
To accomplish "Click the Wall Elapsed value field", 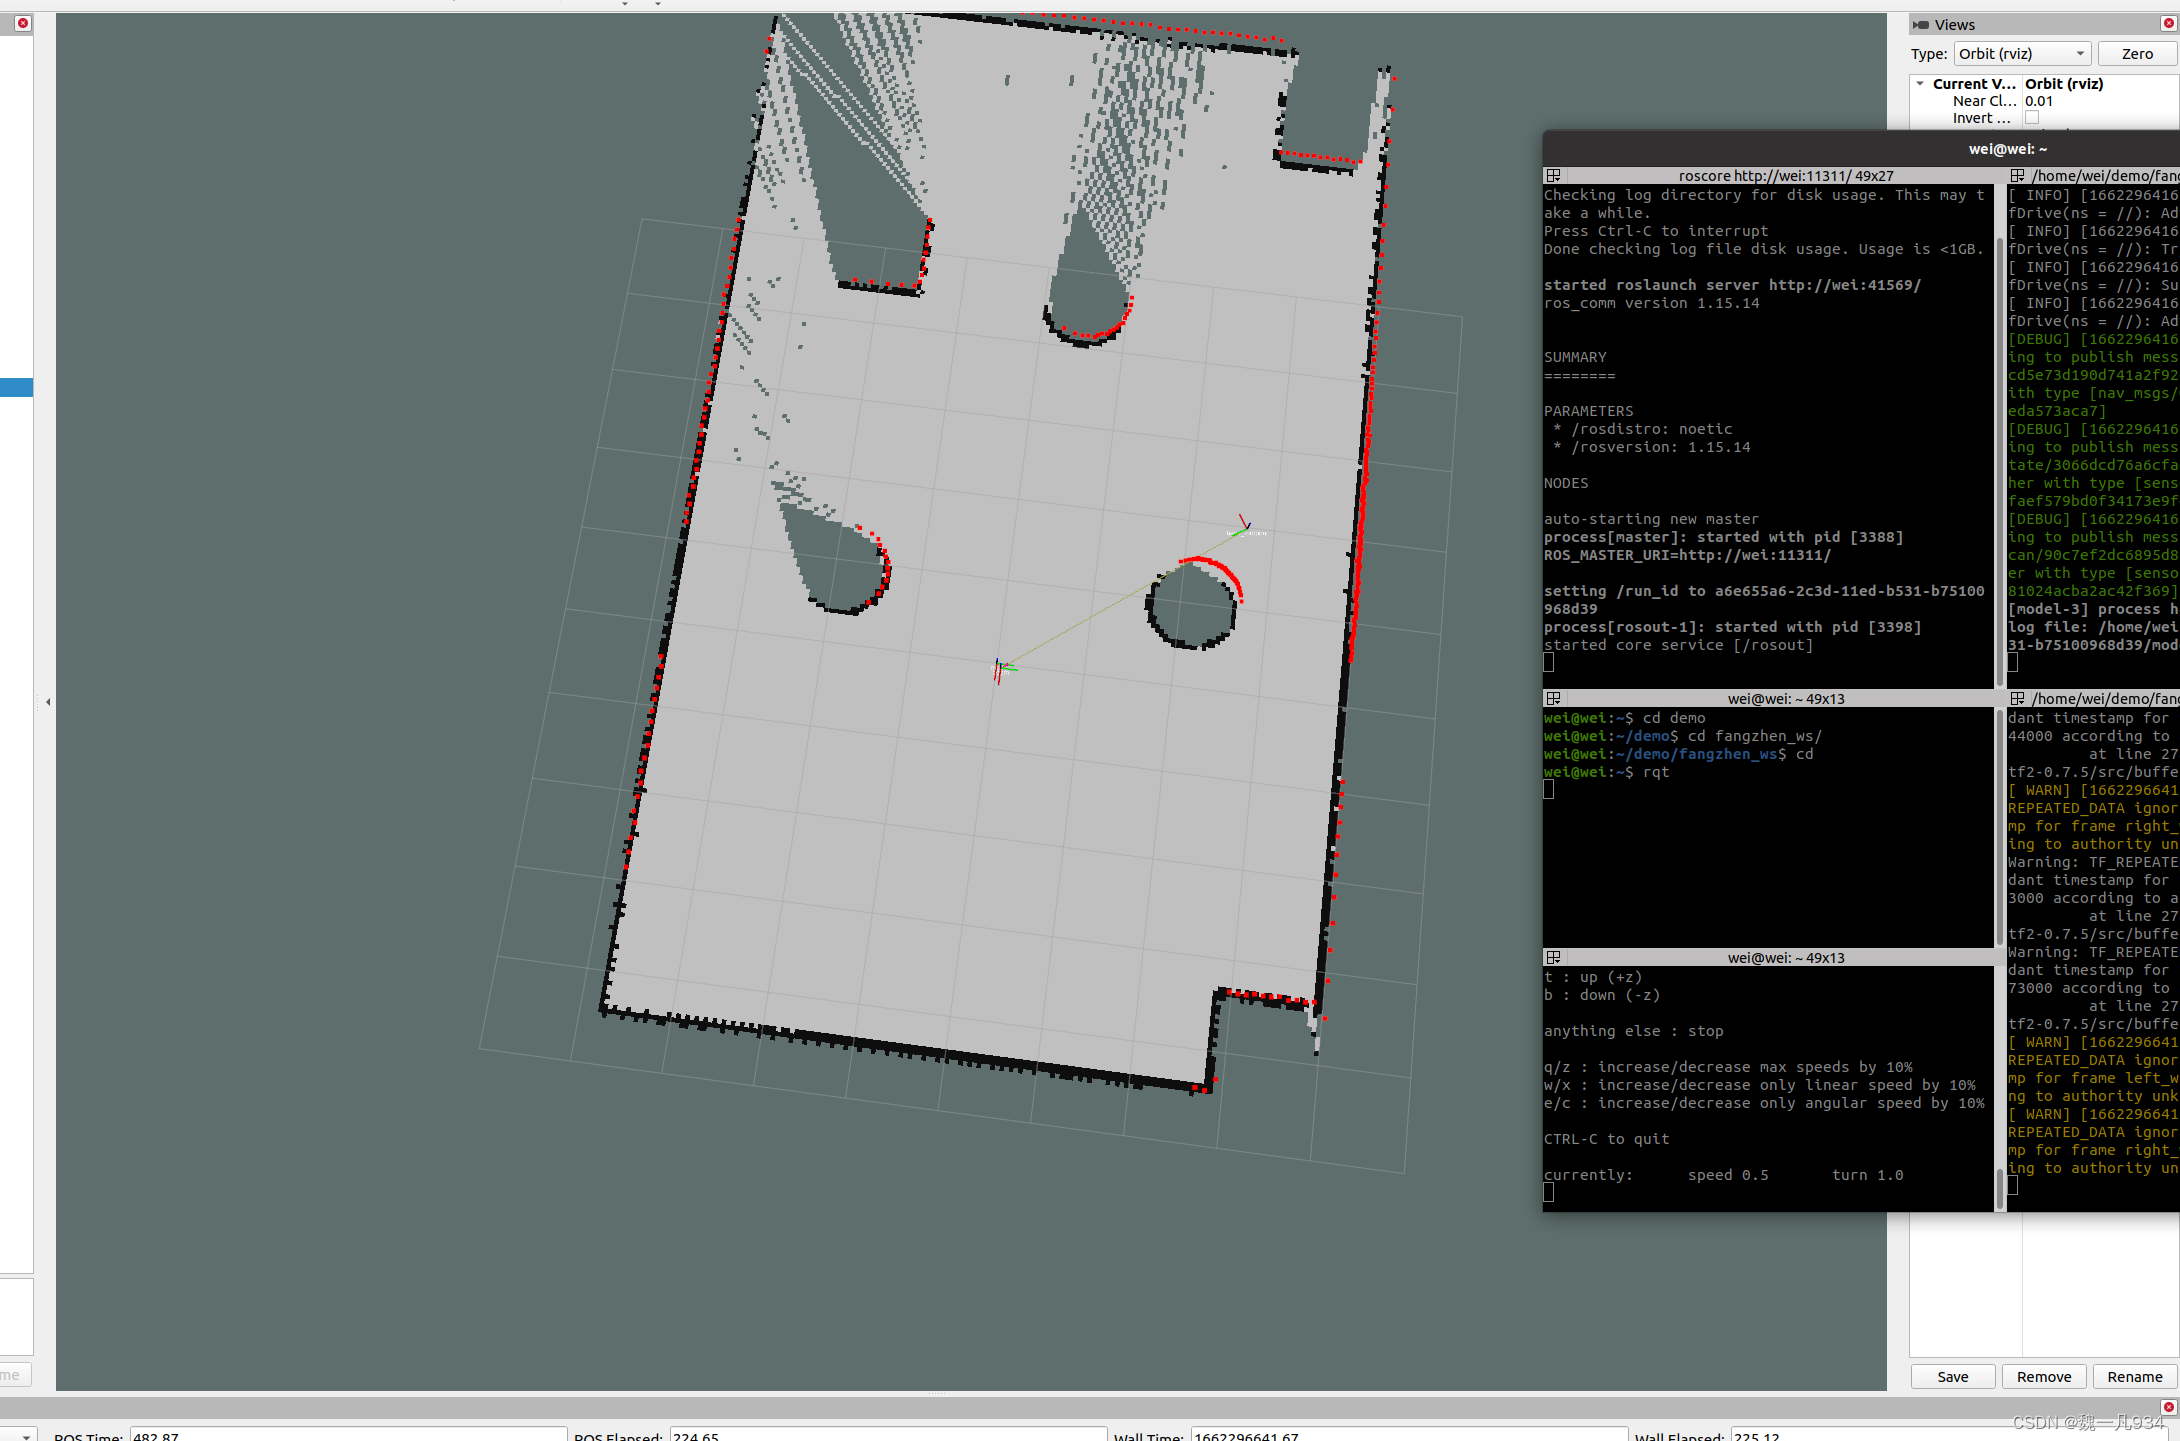I will (1949, 1435).
